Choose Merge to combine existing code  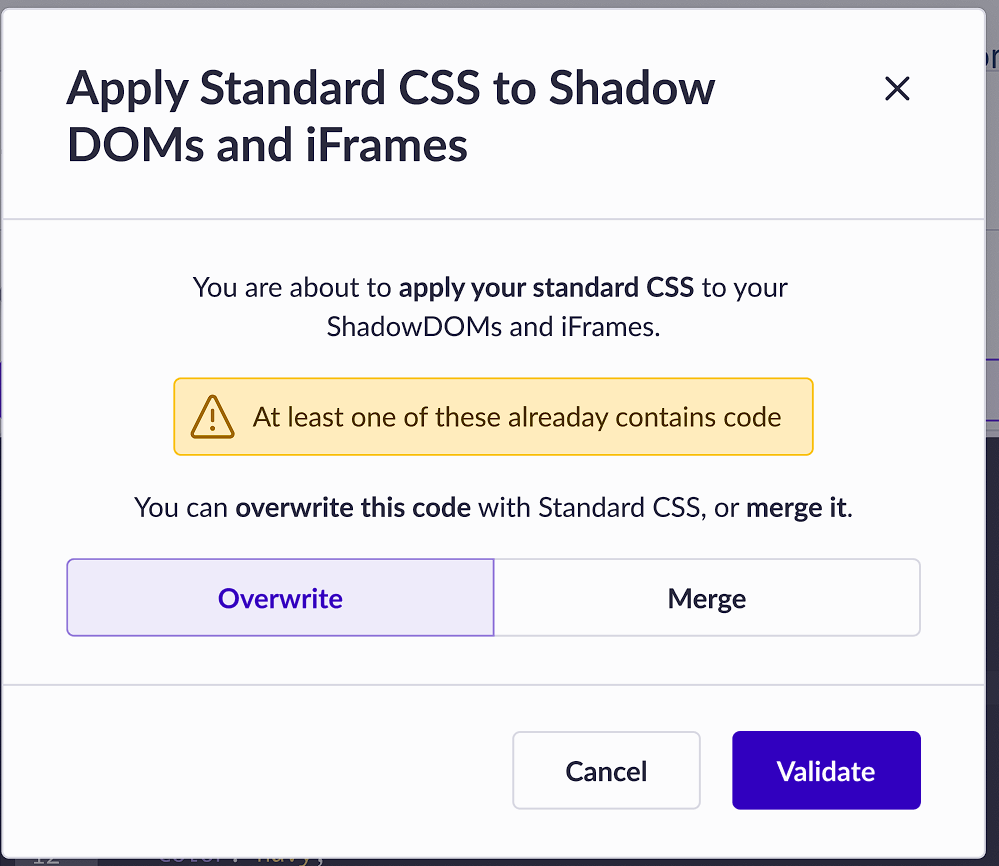pos(707,598)
